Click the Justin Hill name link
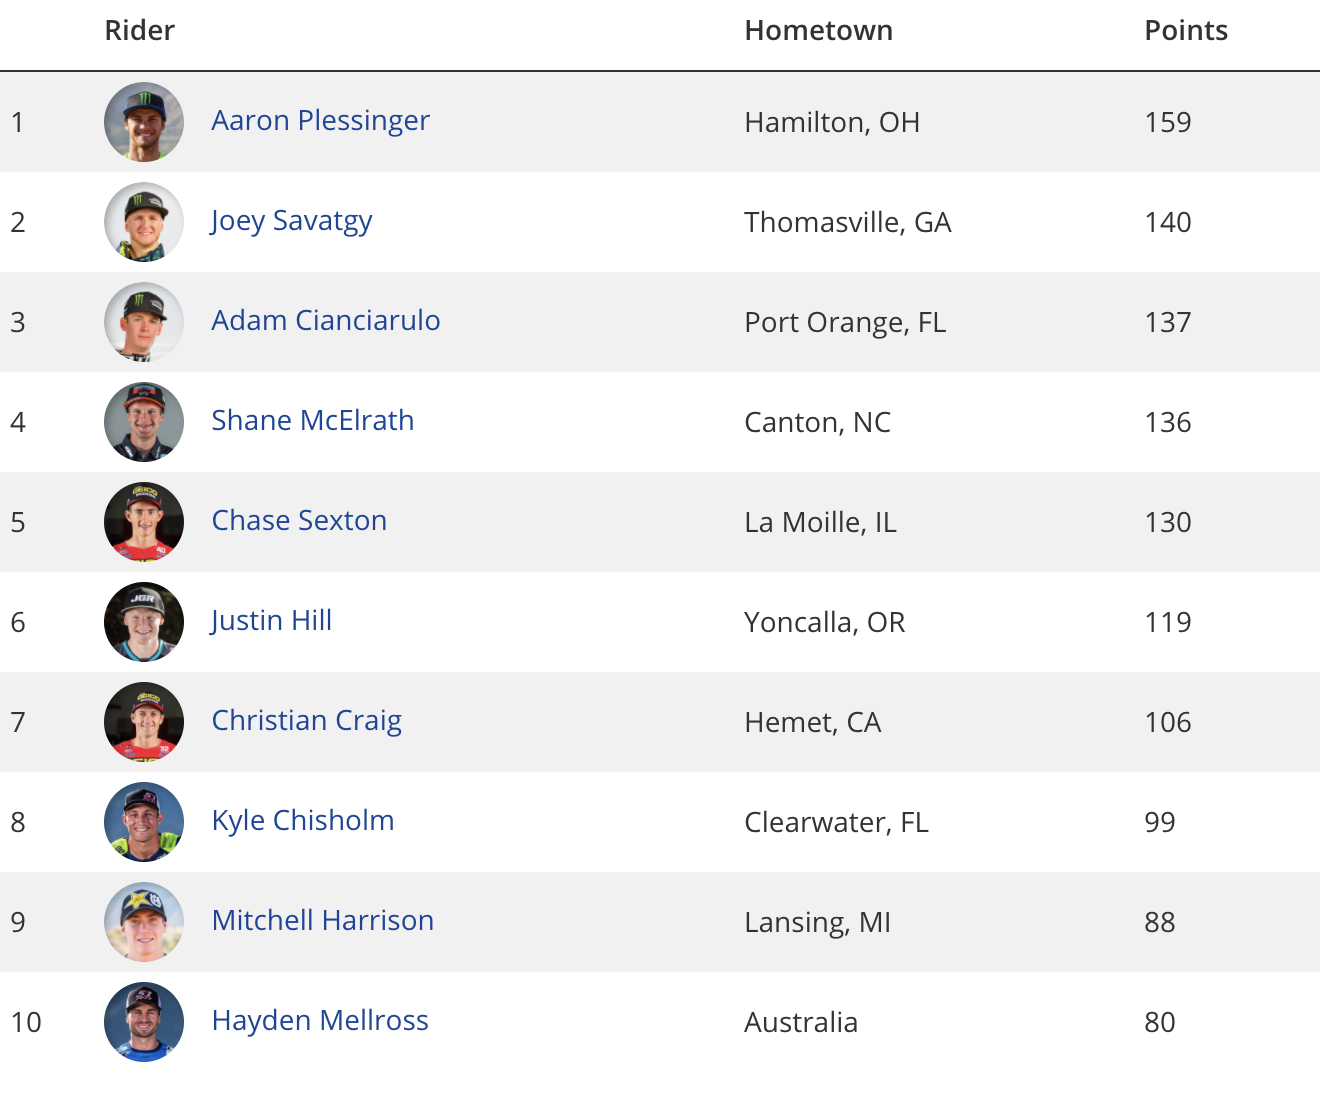 pyautogui.click(x=271, y=621)
